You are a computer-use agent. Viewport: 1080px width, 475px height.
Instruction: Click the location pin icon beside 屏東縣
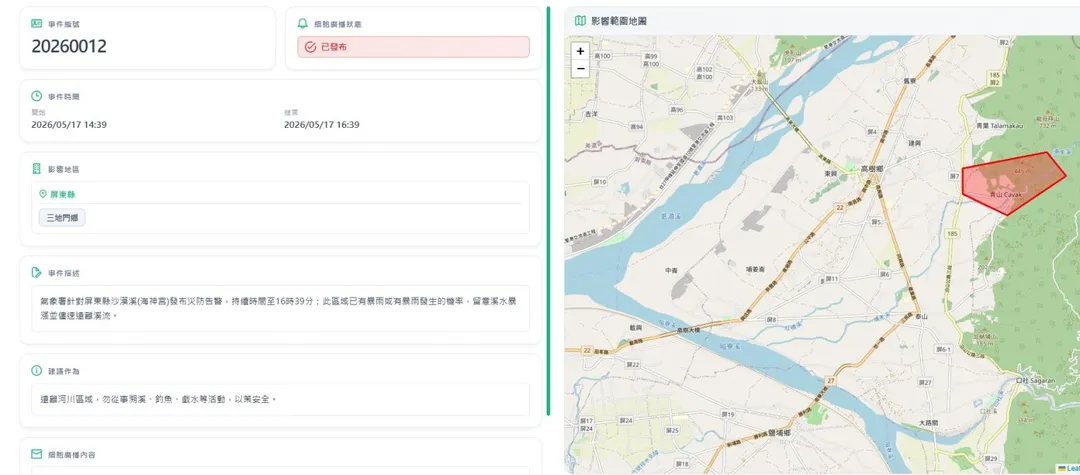tap(43, 195)
